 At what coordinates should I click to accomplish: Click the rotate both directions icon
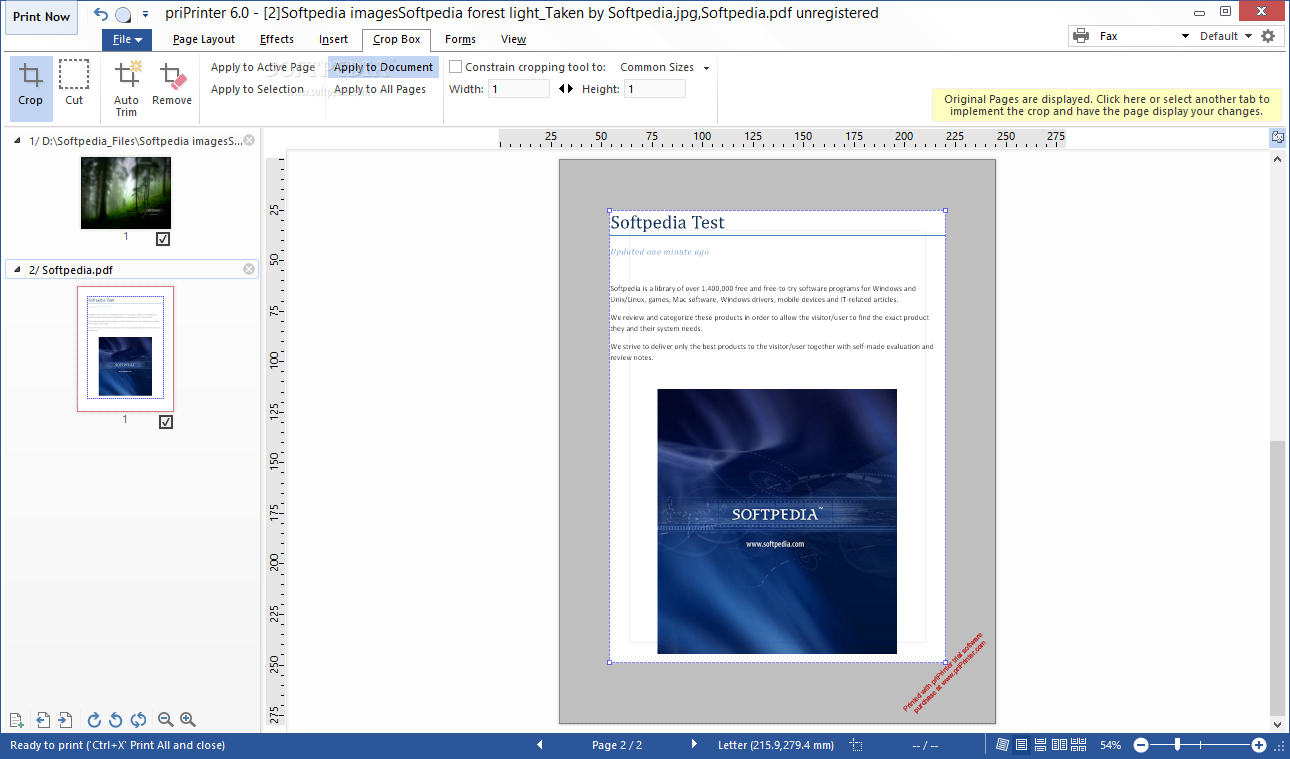point(138,720)
